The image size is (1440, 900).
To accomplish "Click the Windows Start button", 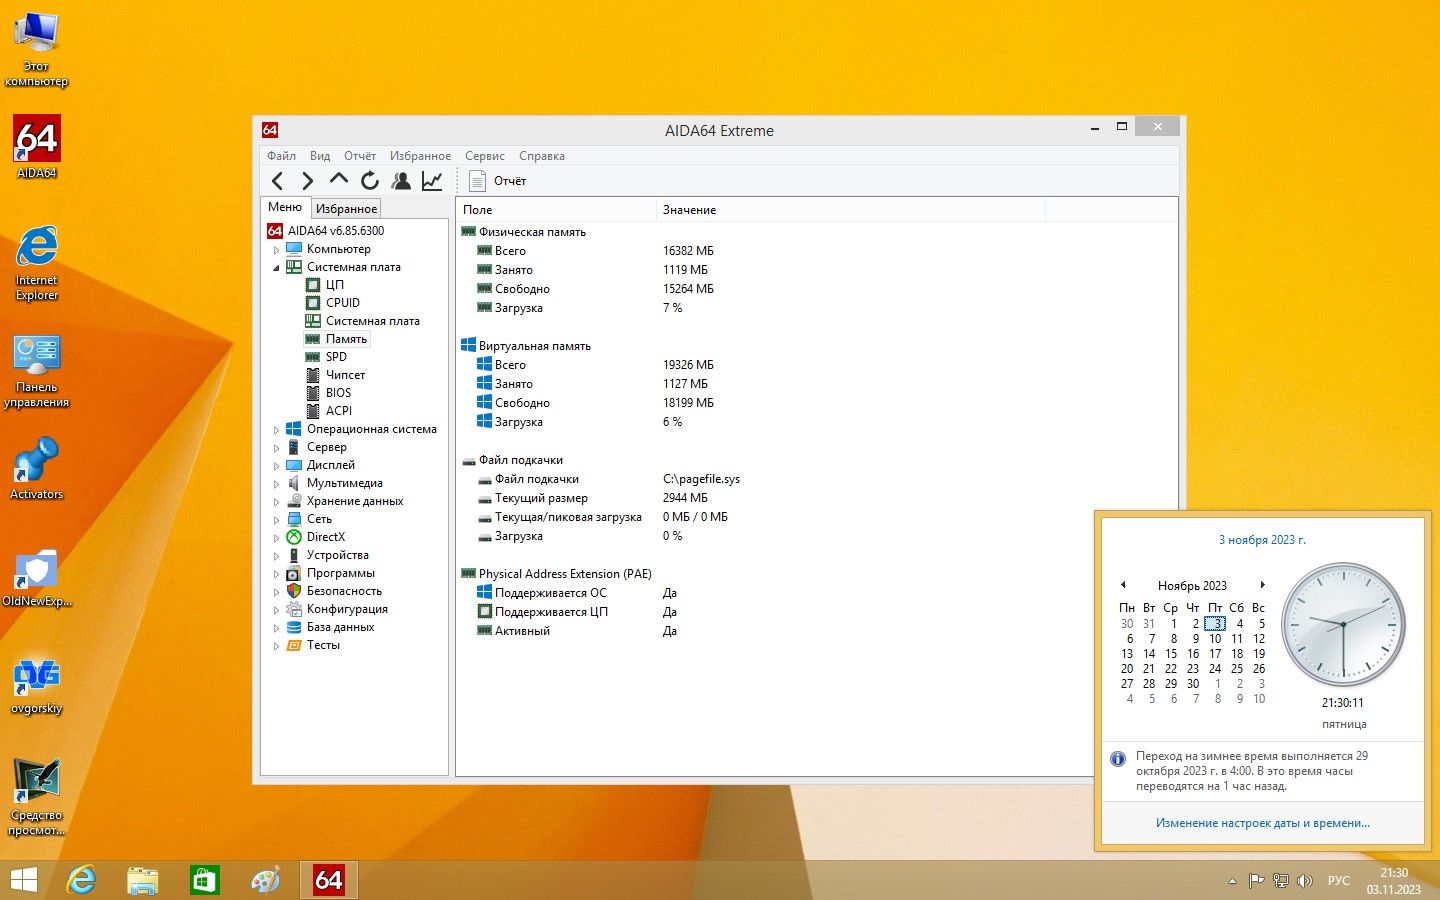I will [x=23, y=880].
